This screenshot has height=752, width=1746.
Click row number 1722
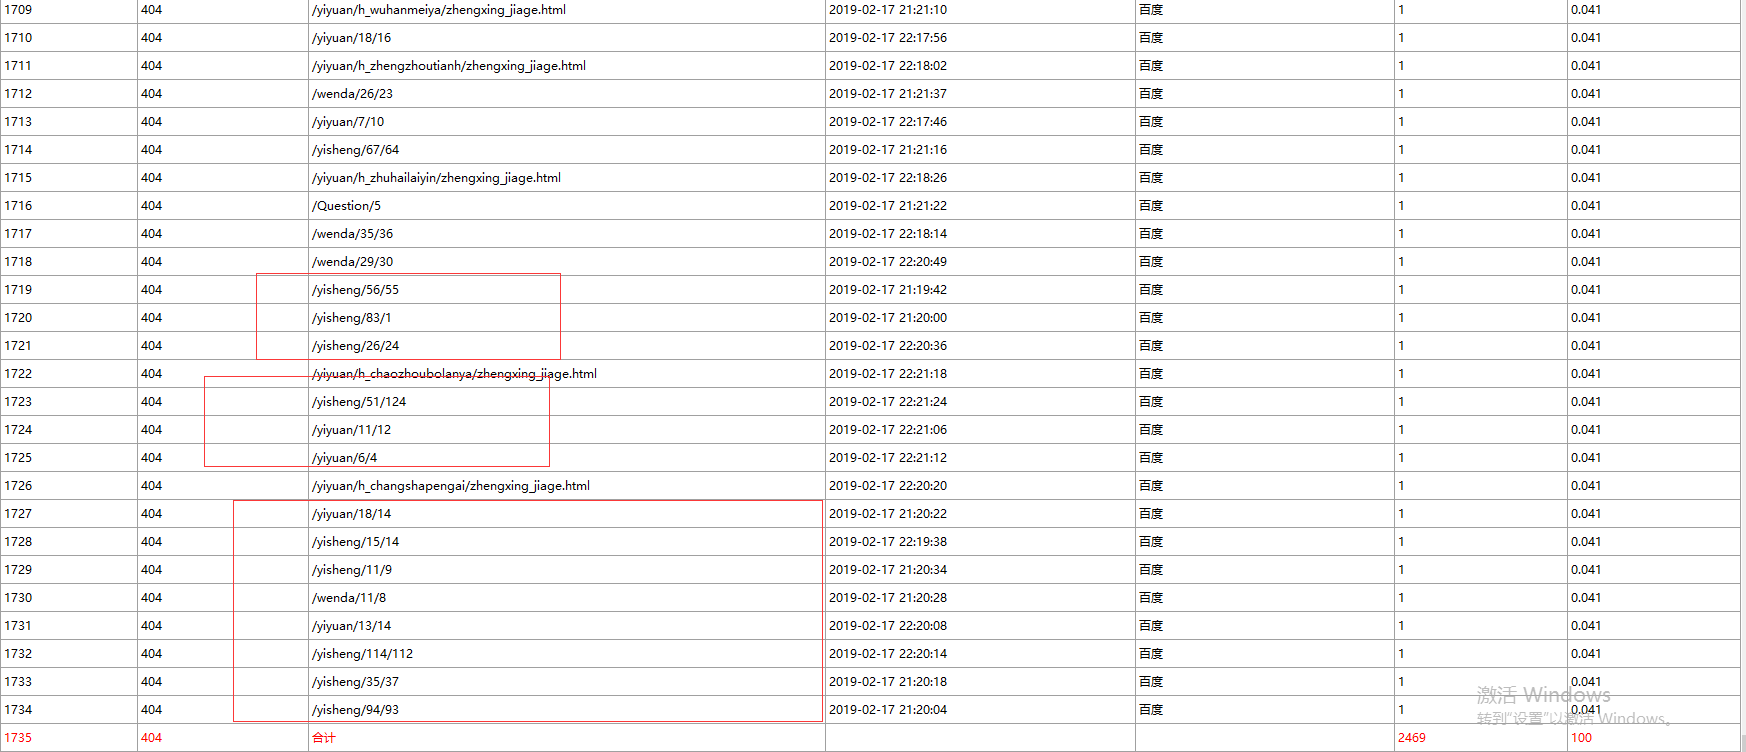pyautogui.click(x=18, y=374)
